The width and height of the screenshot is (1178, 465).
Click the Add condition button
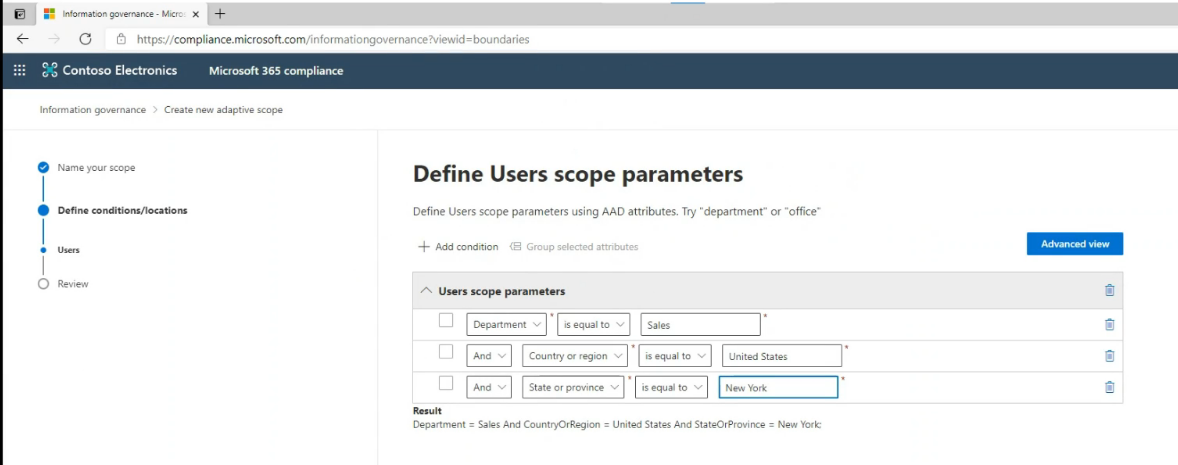click(x=458, y=247)
